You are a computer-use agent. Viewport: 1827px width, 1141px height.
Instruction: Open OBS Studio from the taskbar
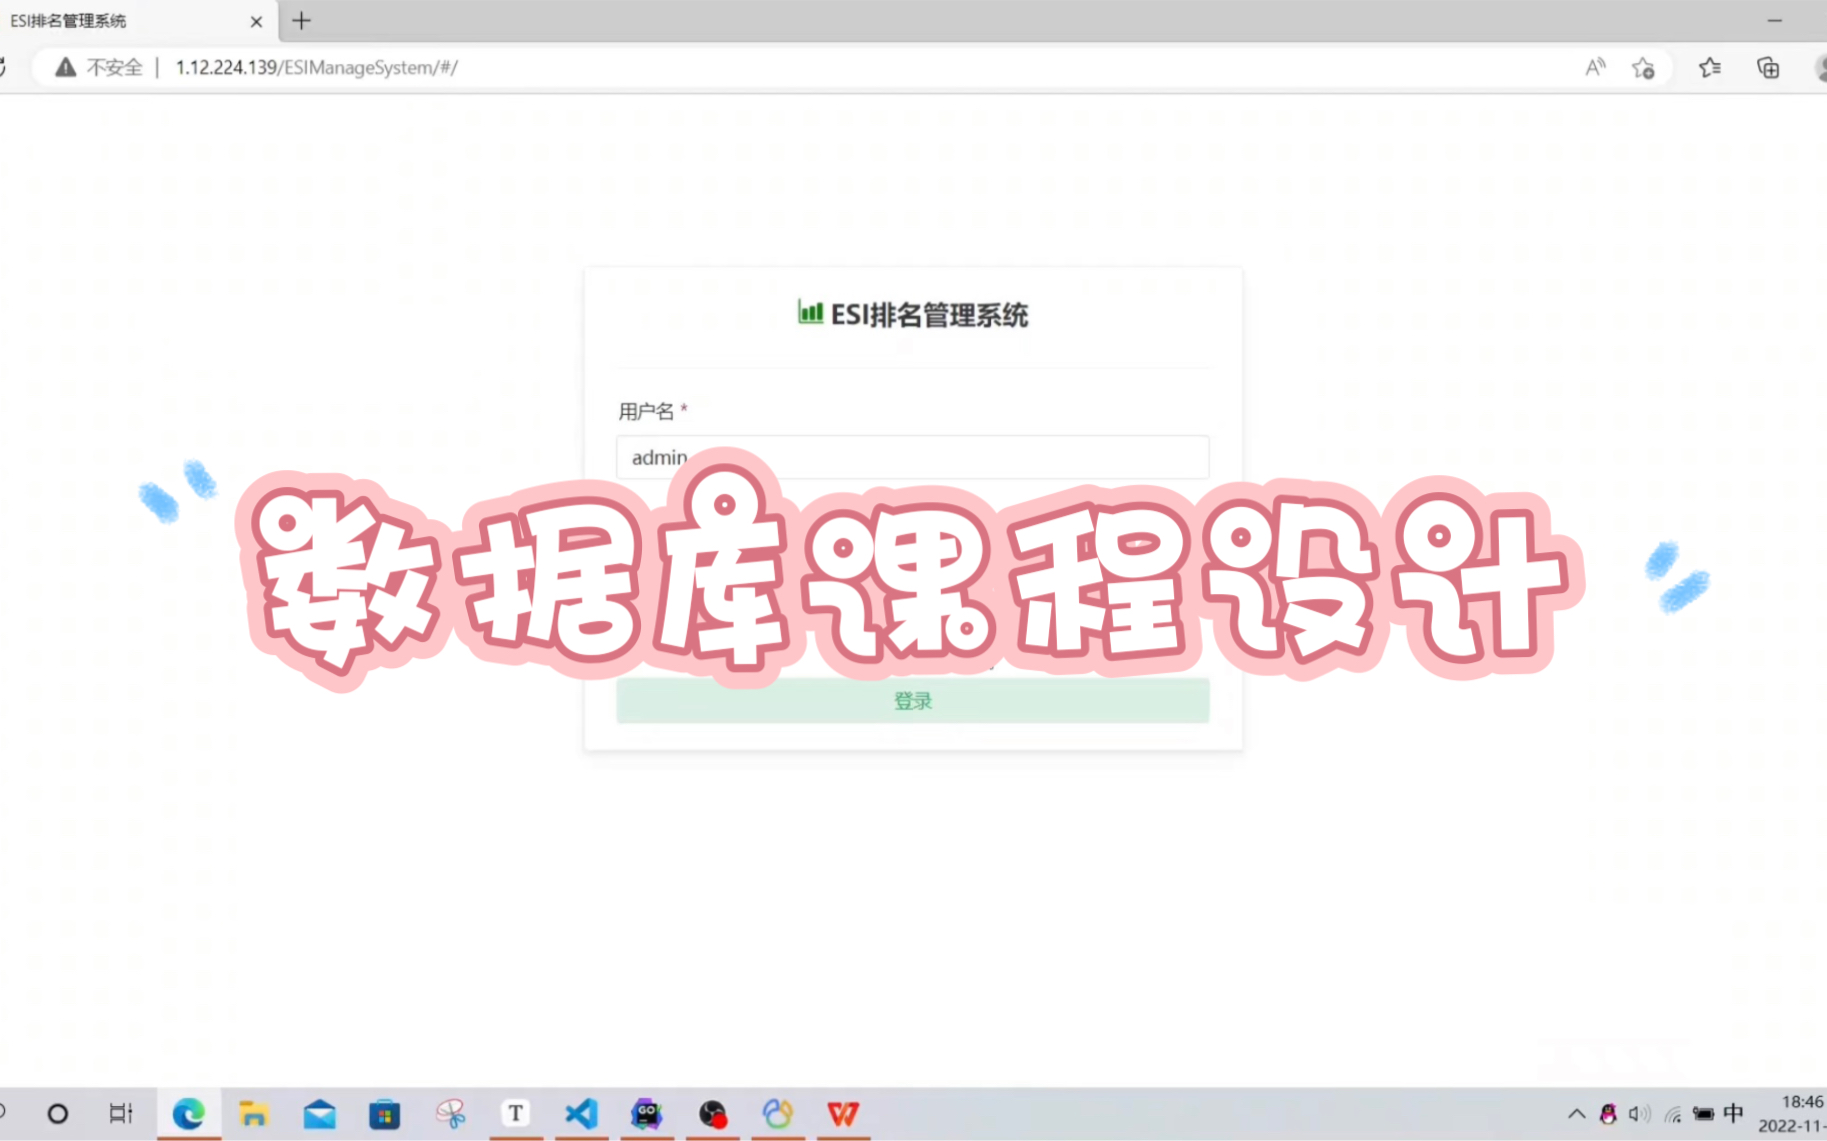[712, 1113]
